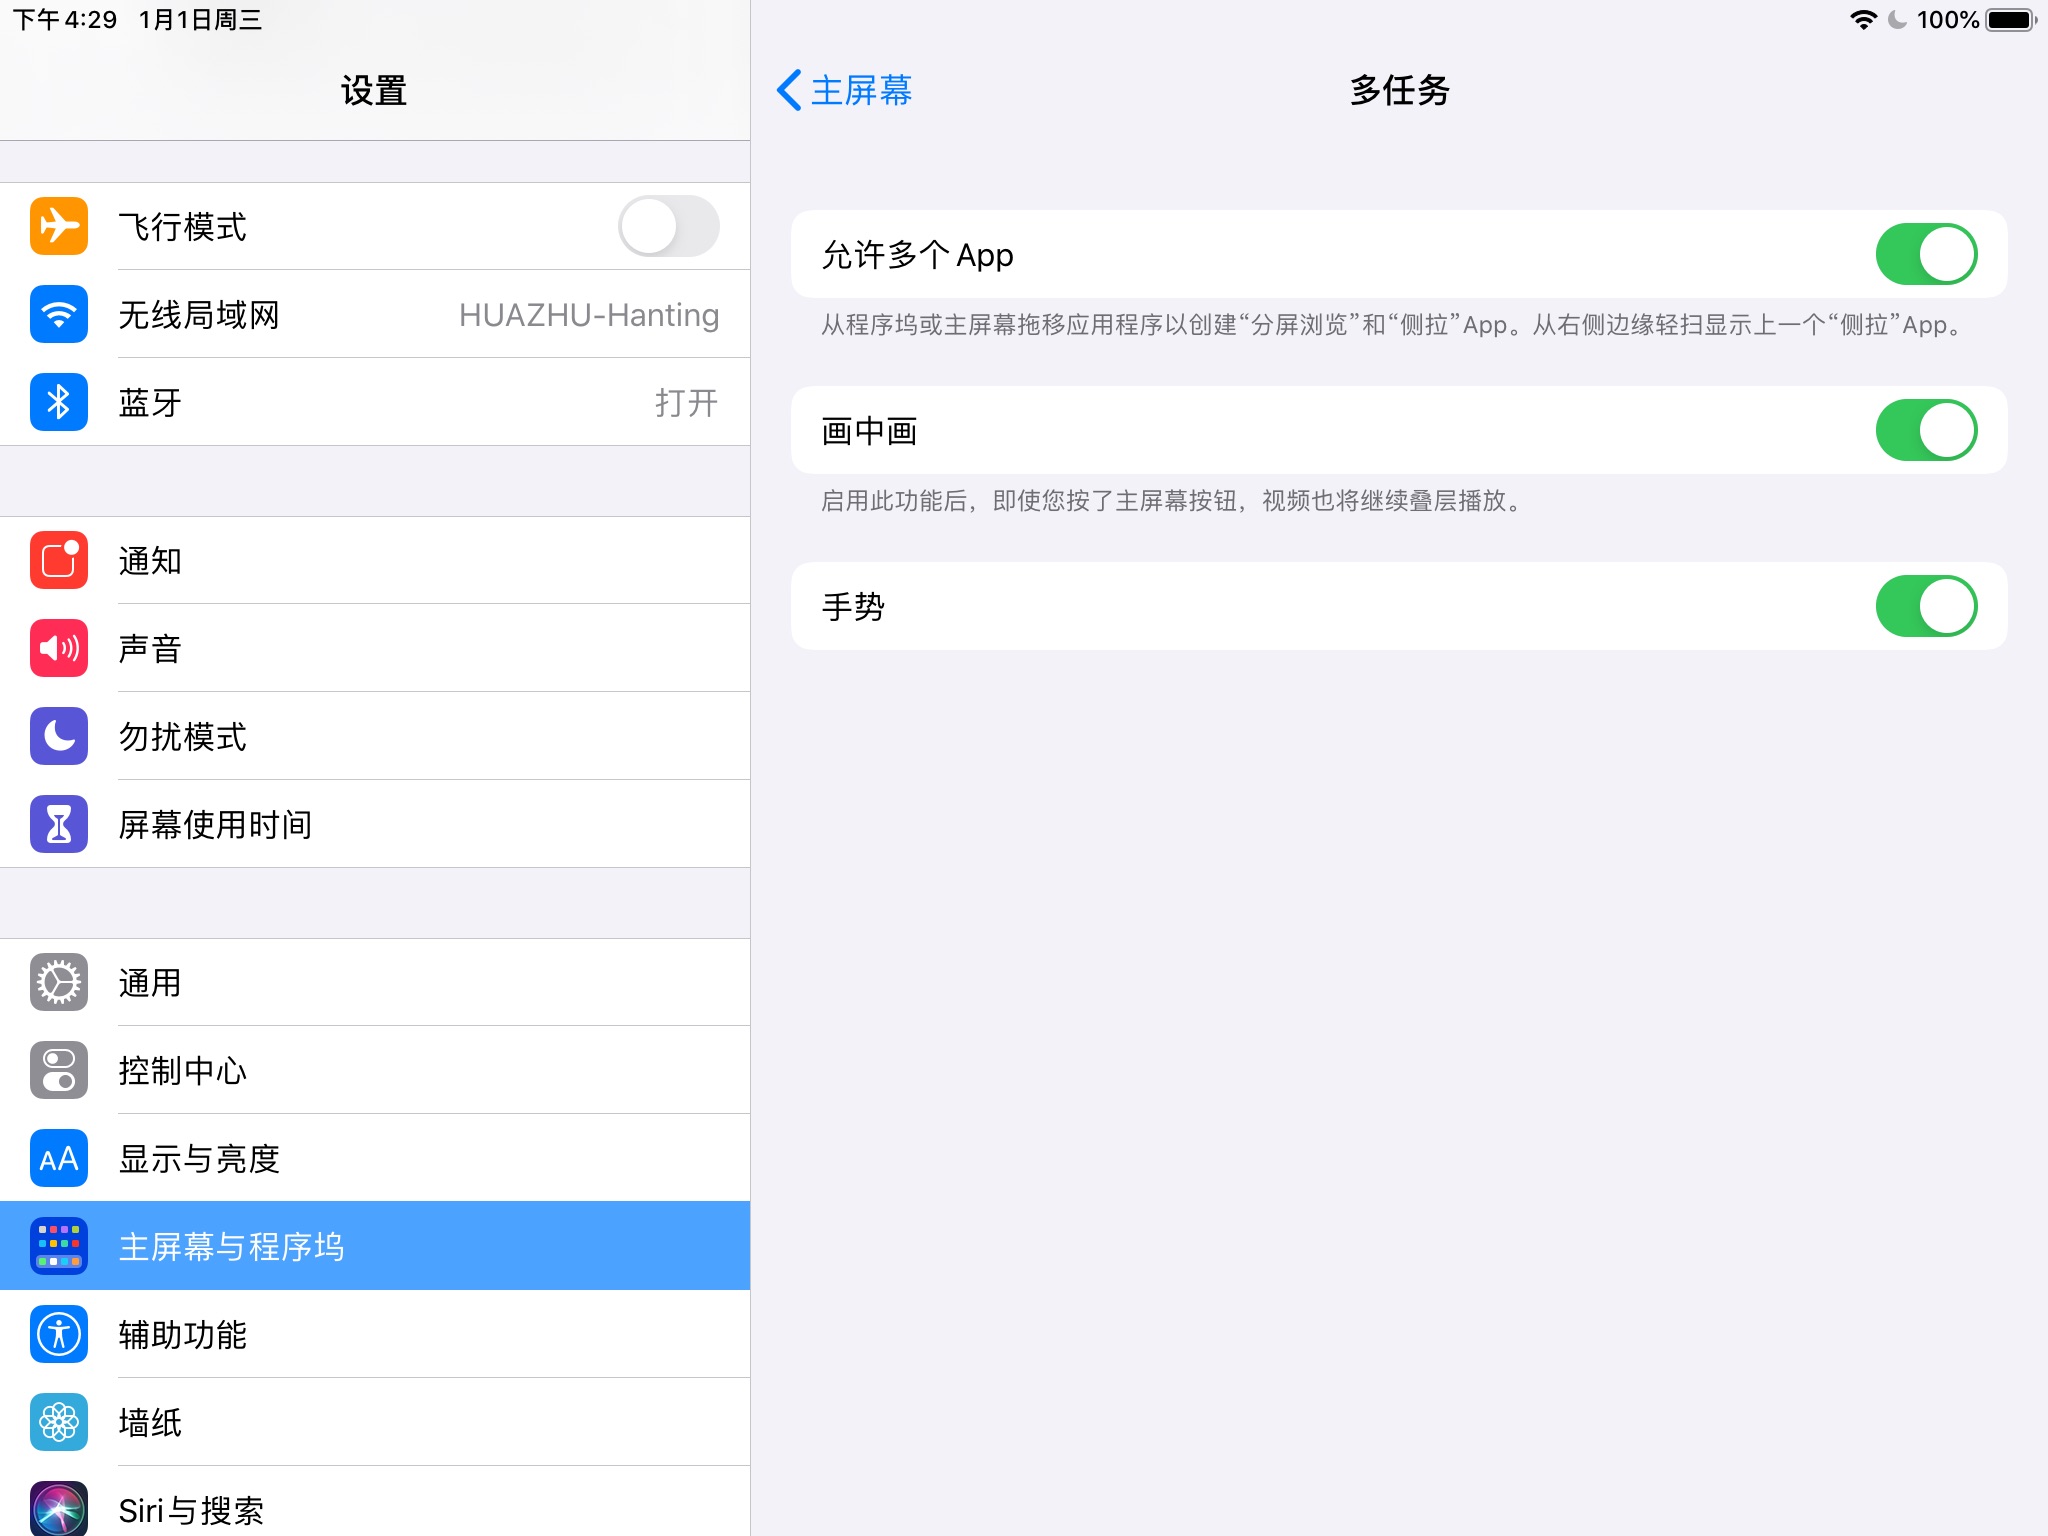
Task: Tap the moon icon for 勿扰模式
Action: click(x=58, y=736)
